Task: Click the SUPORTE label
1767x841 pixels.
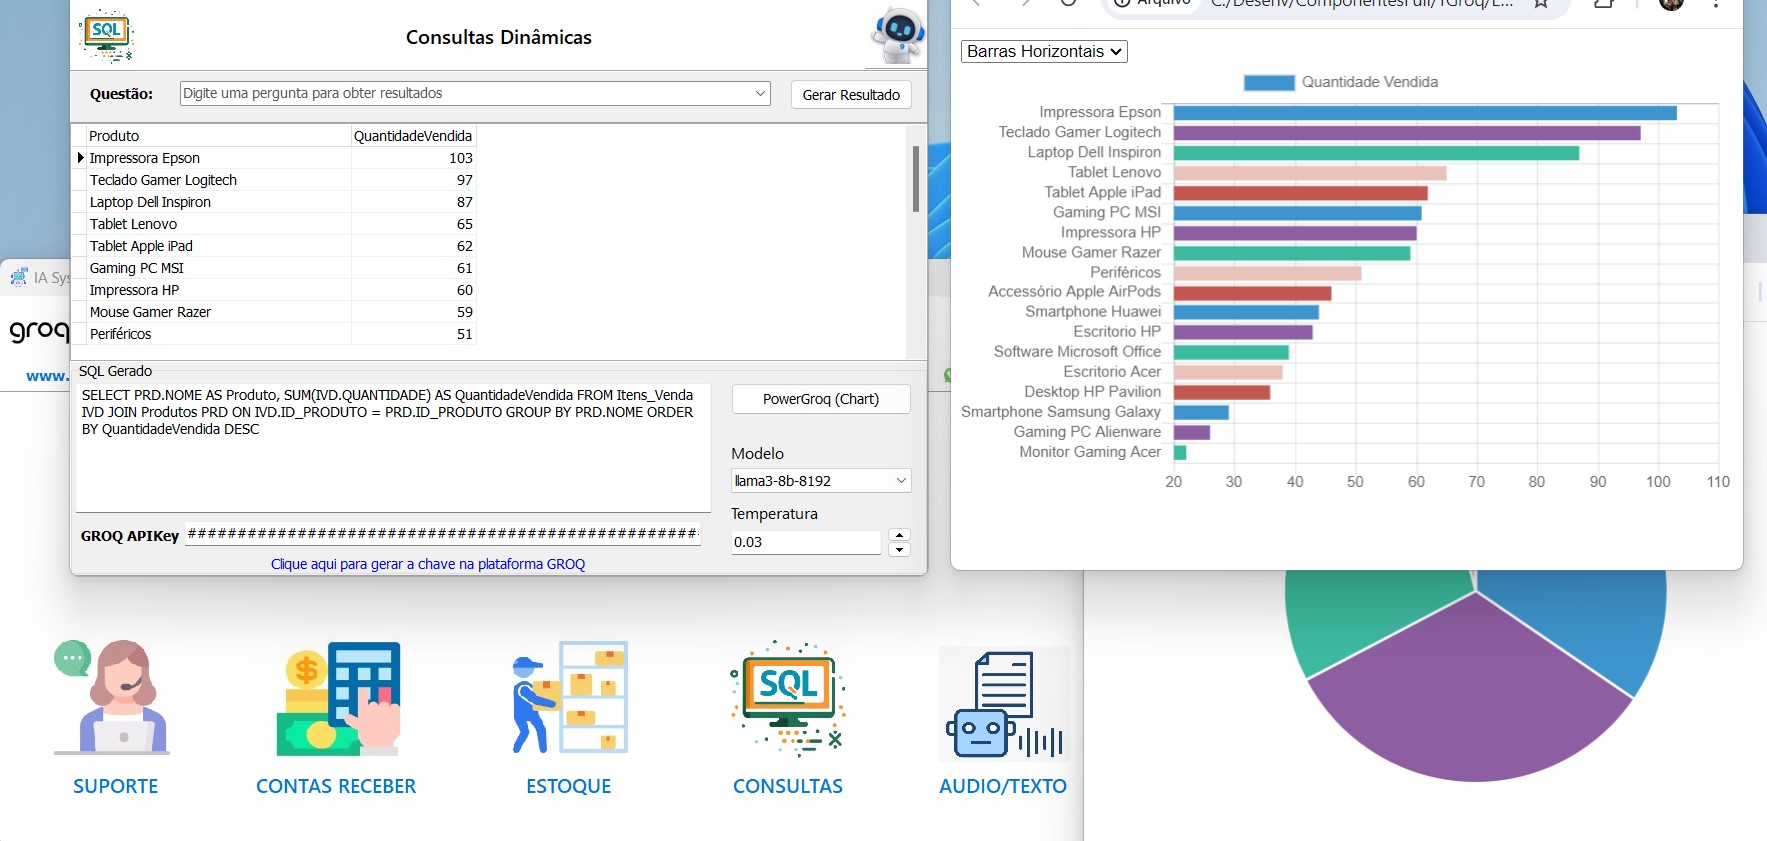Action: click(x=116, y=786)
